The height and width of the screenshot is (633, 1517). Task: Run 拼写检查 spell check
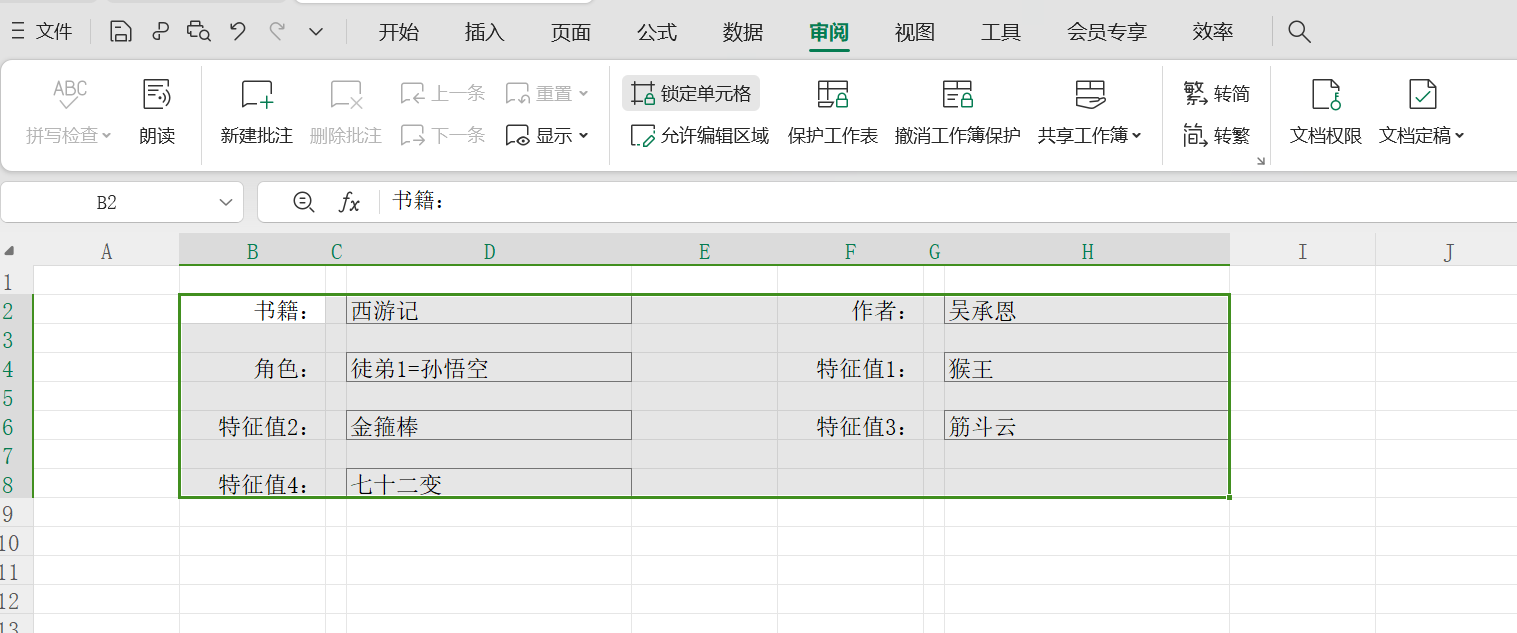[69, 111]
